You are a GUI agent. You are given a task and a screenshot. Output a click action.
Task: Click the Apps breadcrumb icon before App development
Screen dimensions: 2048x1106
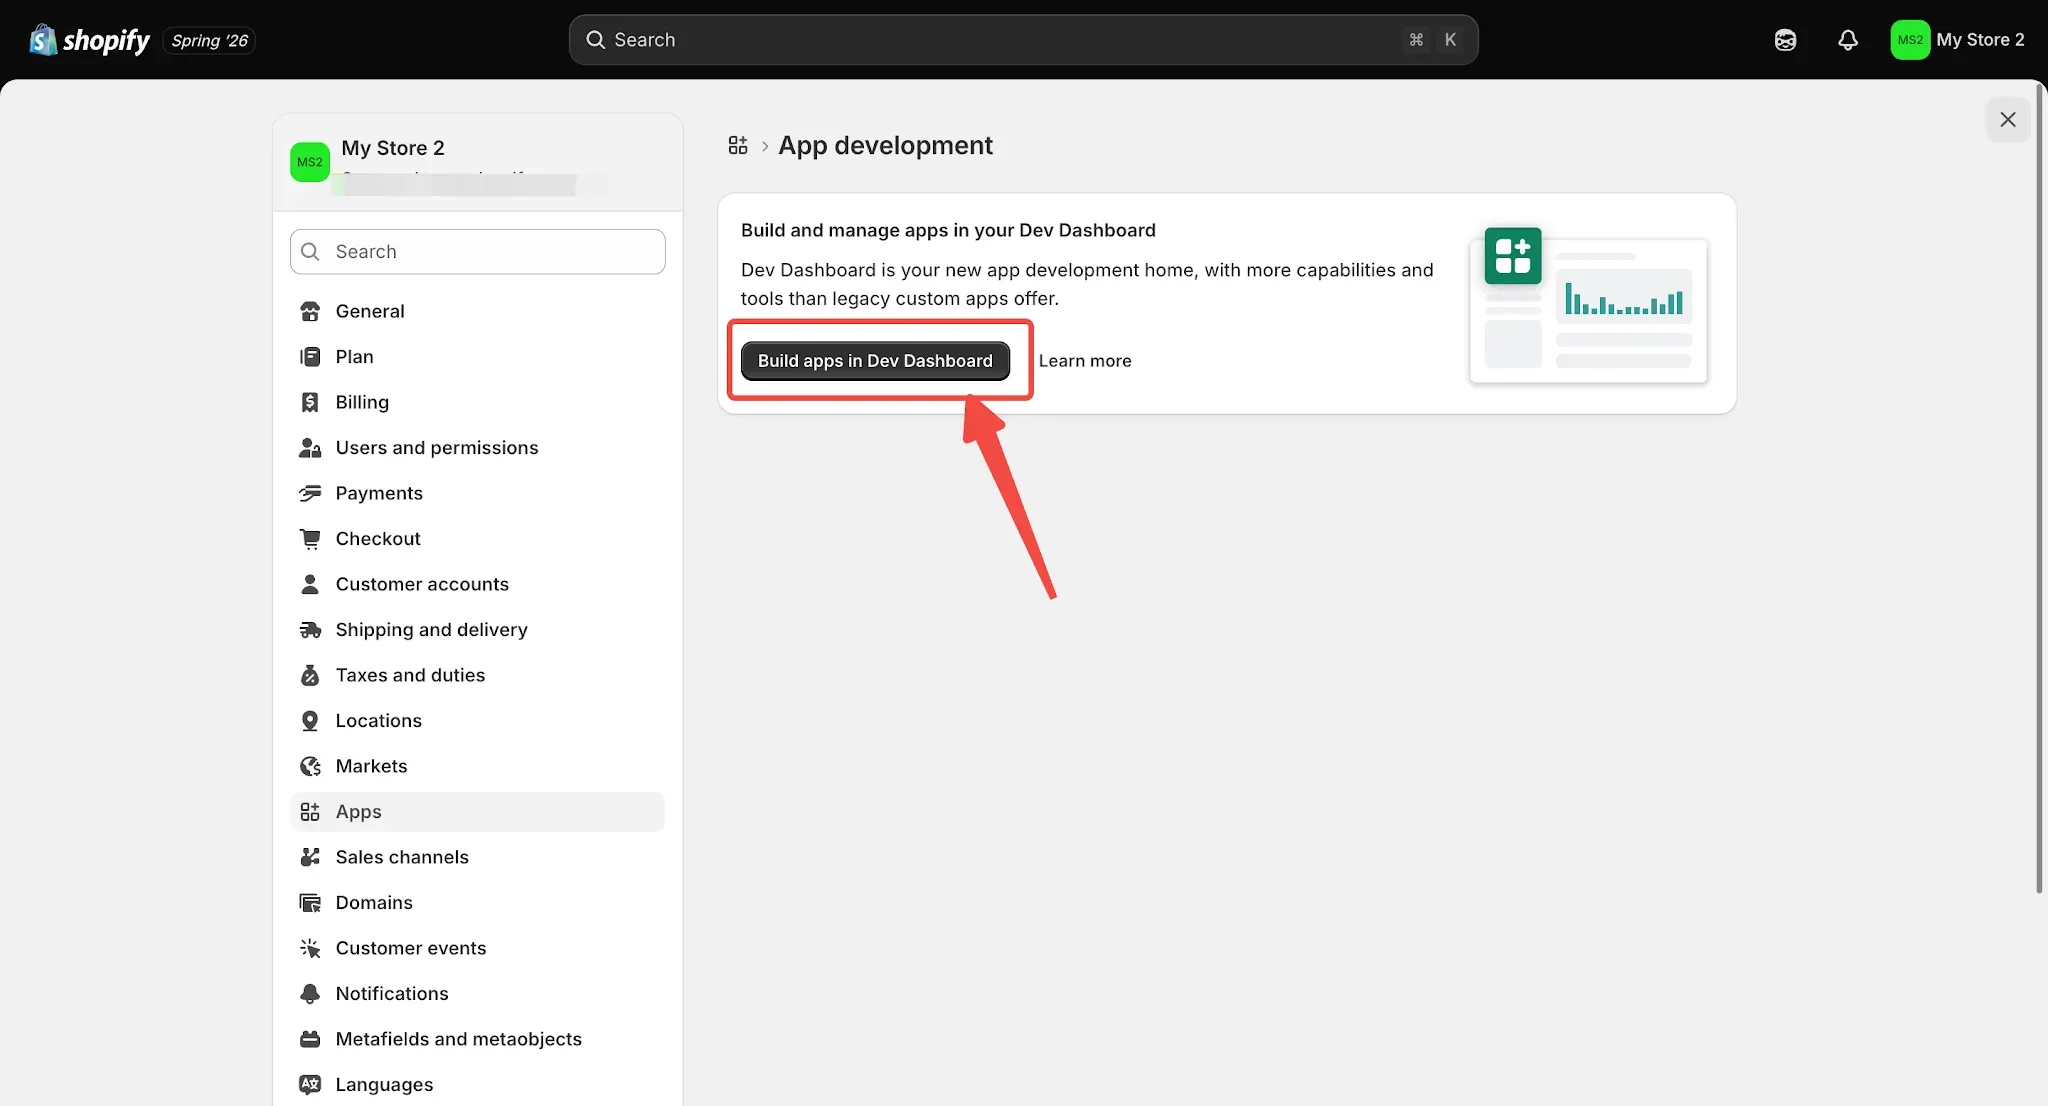tap(738, 146)
